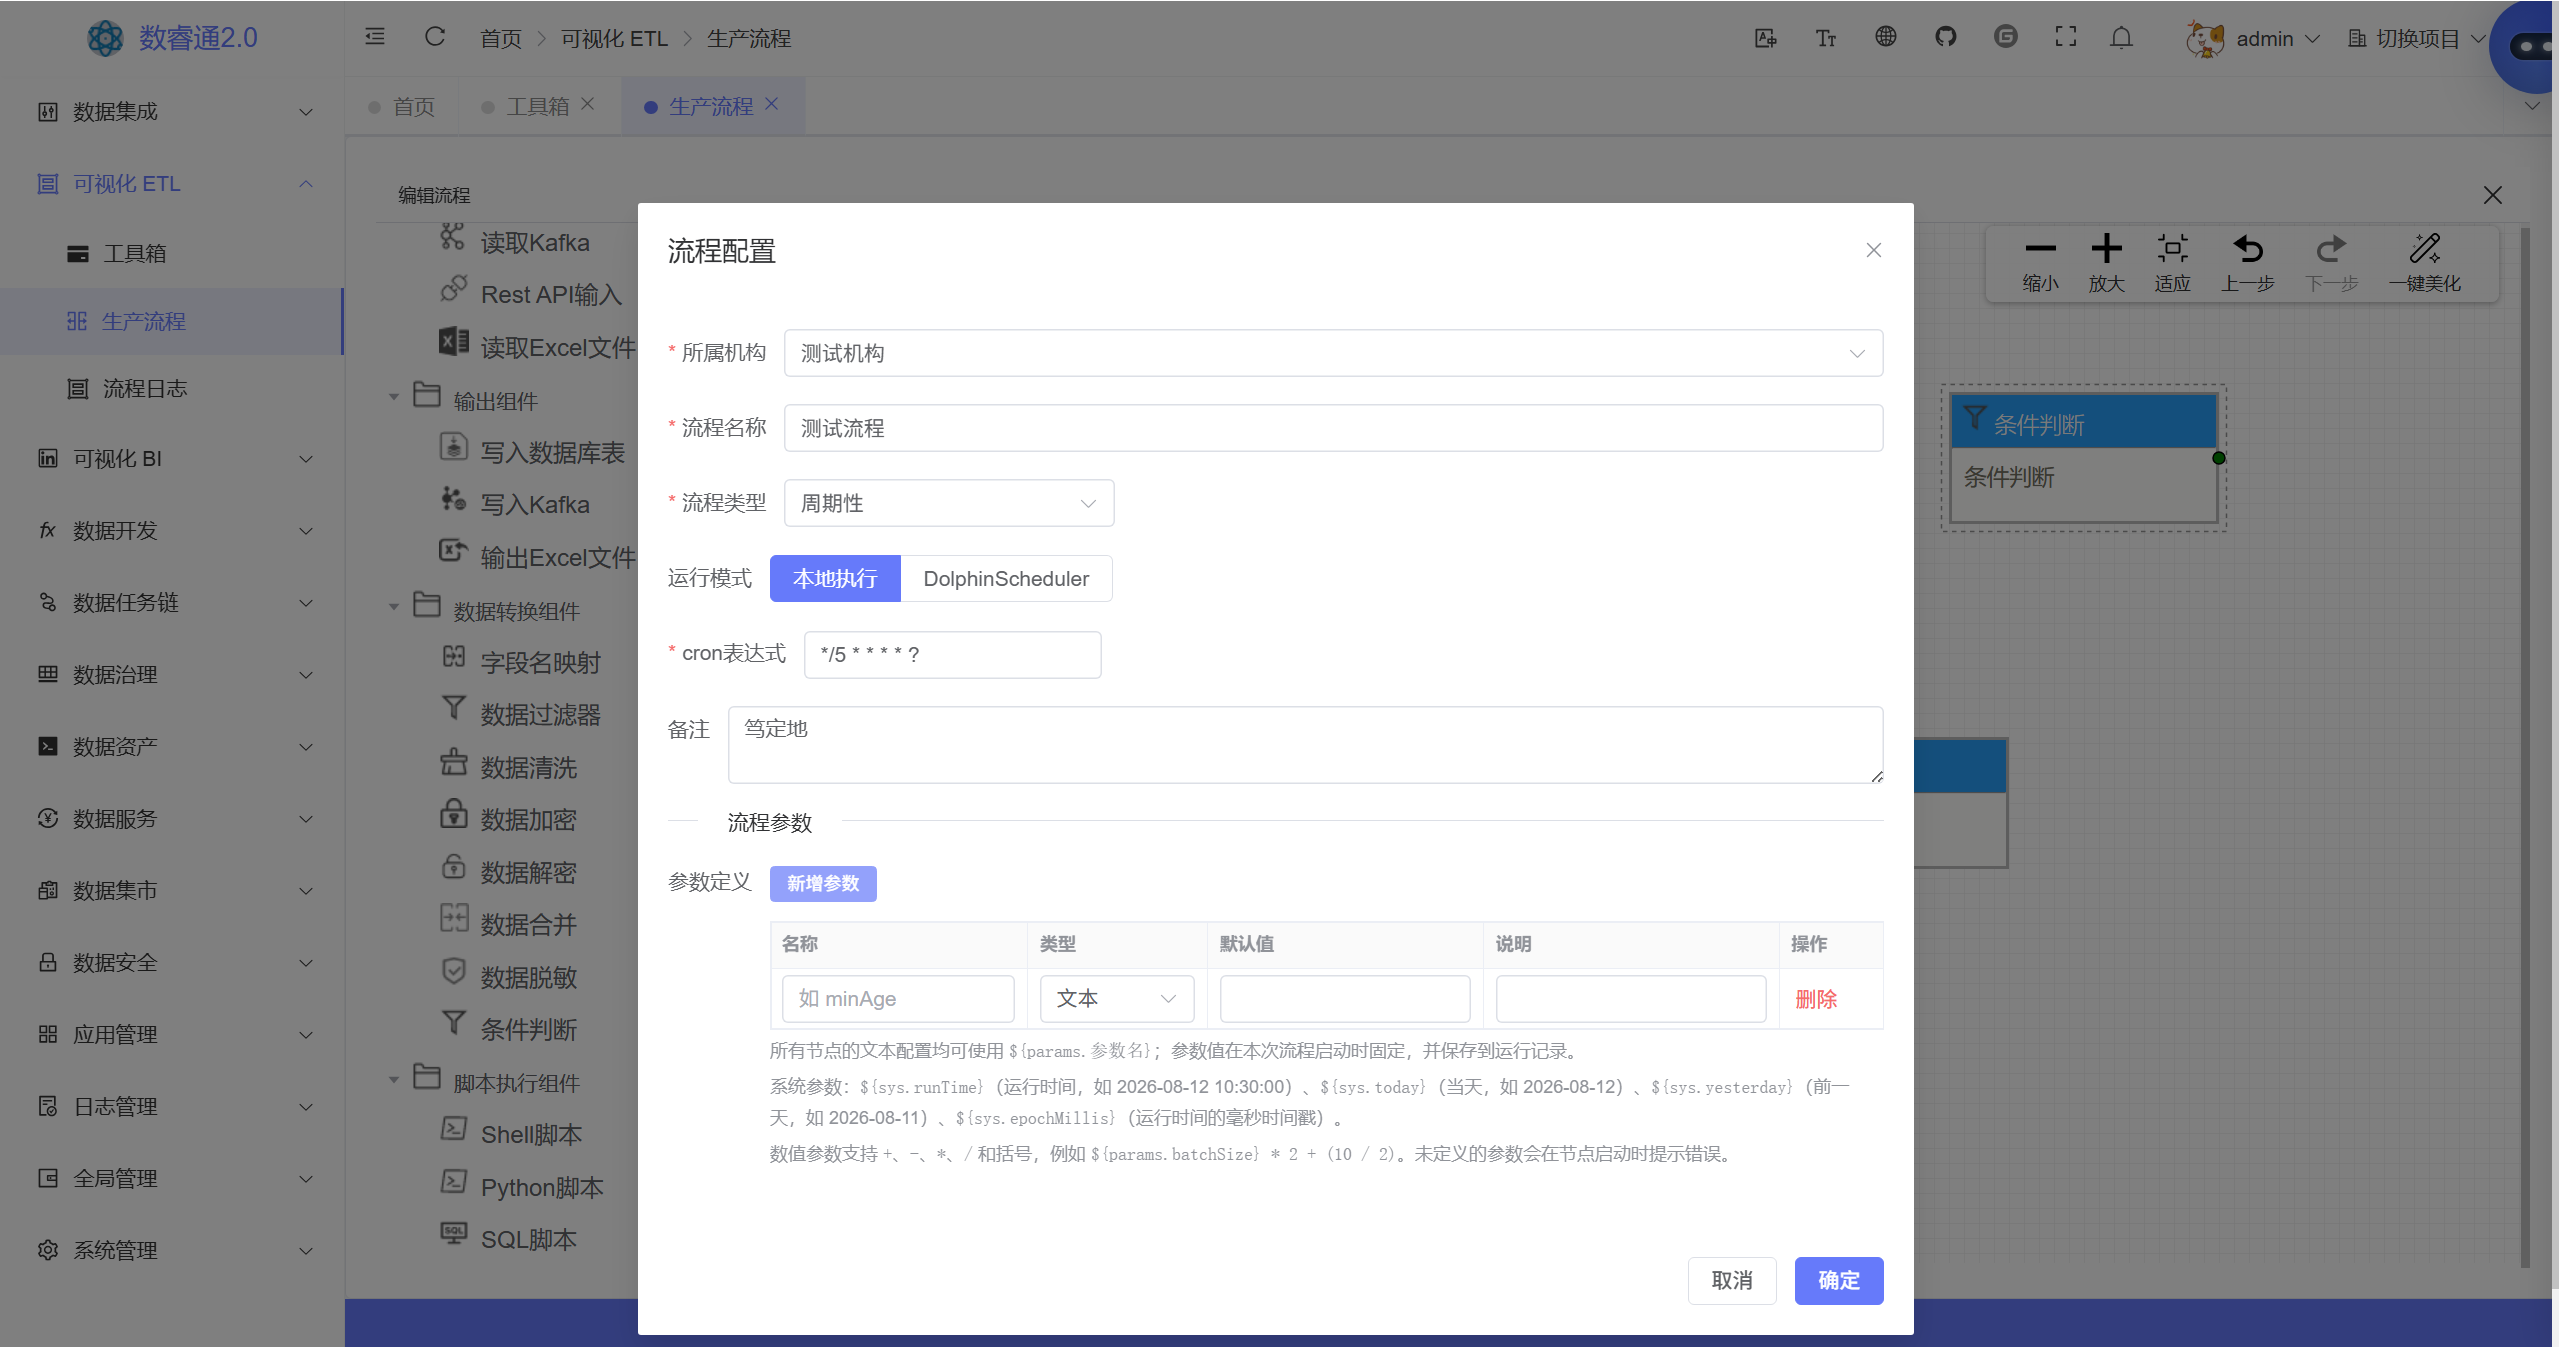The width and height of the screenshot is (2559, 1347).
Task: Select 本地执行 run mode
Action: (x=835, y=578)
